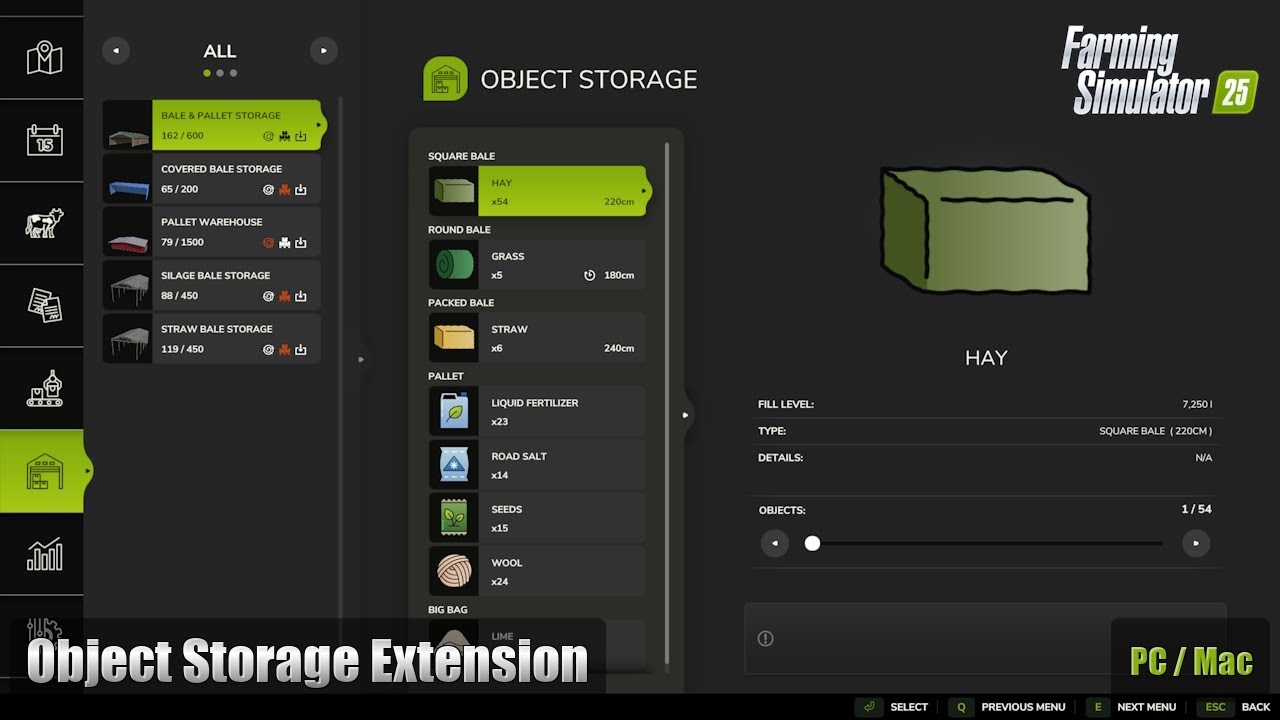Click orange bale icon on Pallet Warehouse row
This screenshot has height=720, width=1280.
(268, 243)
